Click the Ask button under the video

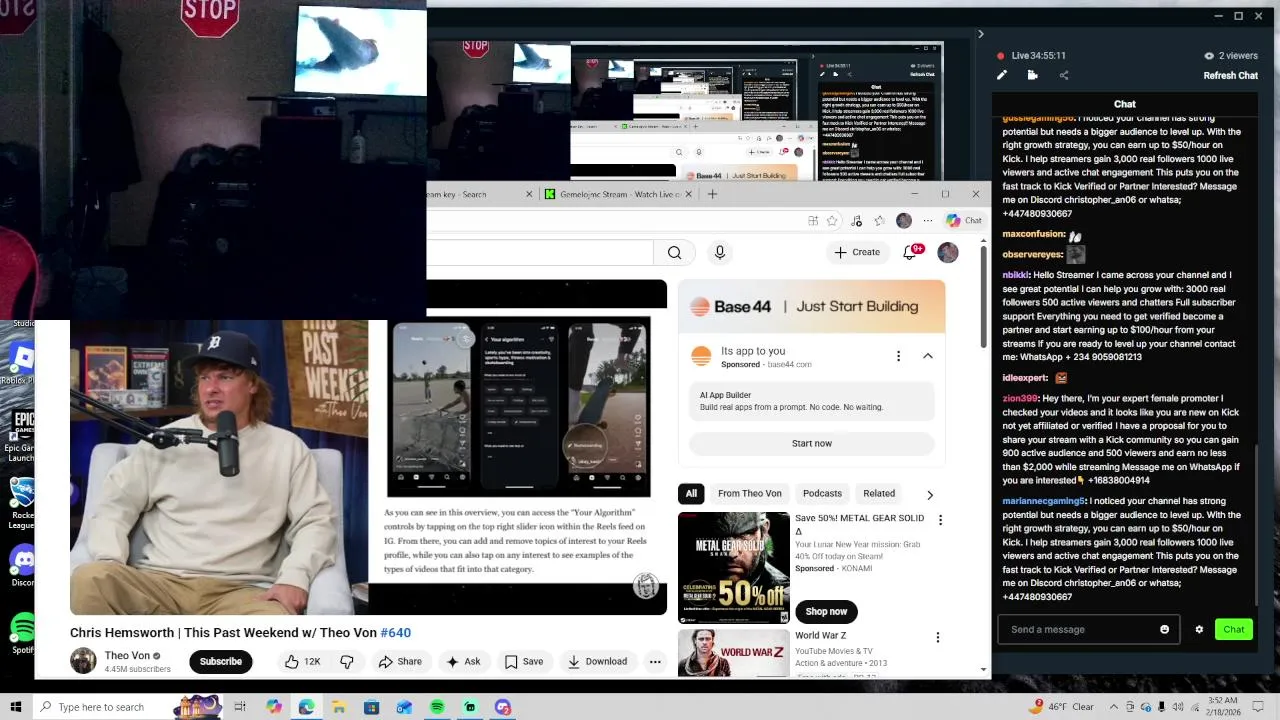pos(463,661)
